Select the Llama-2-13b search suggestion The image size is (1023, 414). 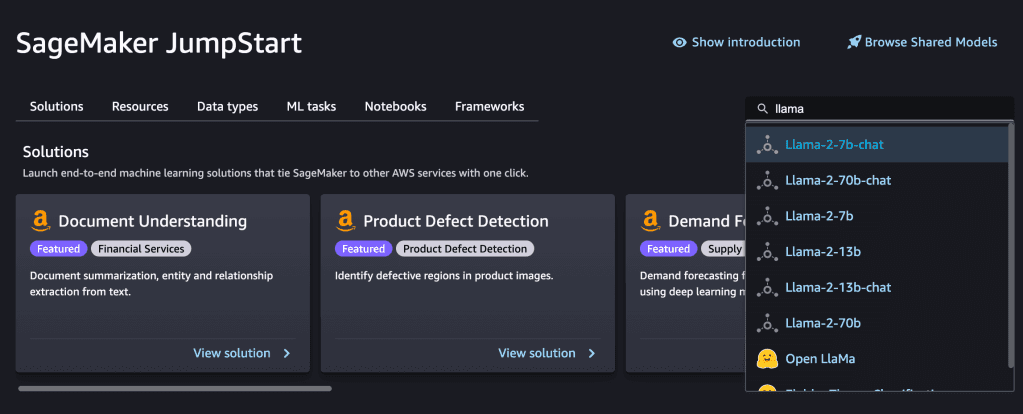click(879, 252)
